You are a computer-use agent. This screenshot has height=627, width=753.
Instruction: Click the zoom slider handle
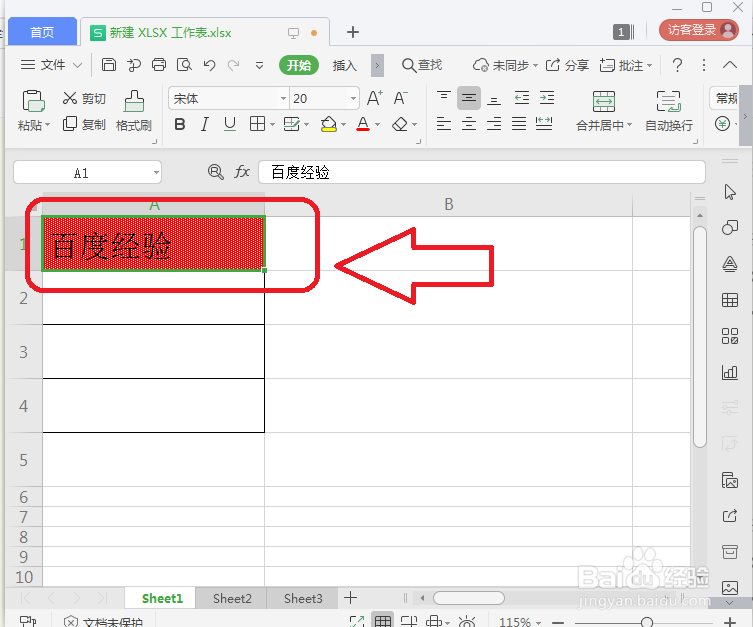tap(646, 622)
